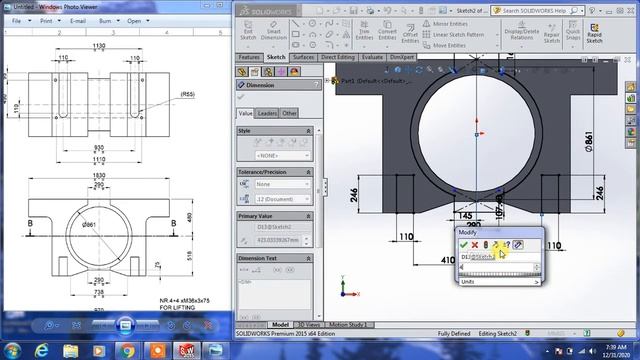Delete image with red X in Photo Viewer
The width and height of the screenshot is (640, 360).
208,325
